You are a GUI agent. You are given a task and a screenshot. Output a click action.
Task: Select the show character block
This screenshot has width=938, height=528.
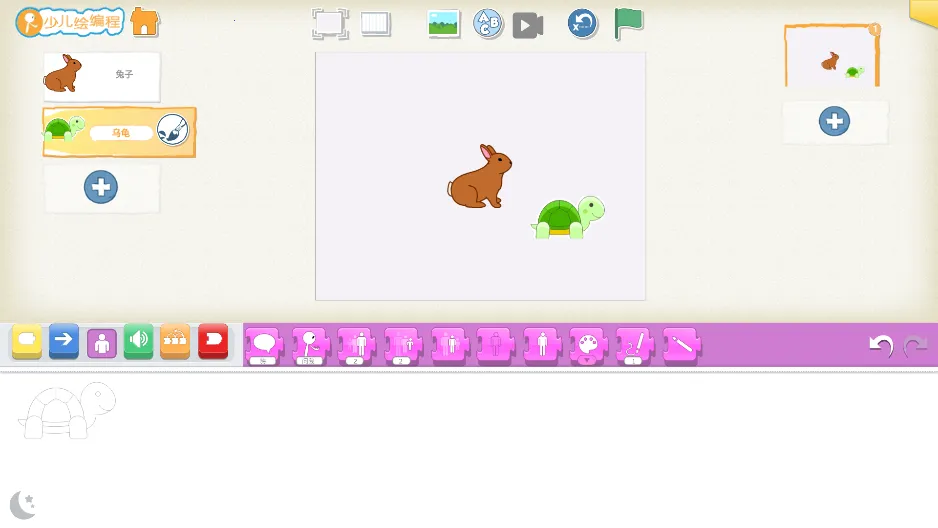tap(542, 344)
